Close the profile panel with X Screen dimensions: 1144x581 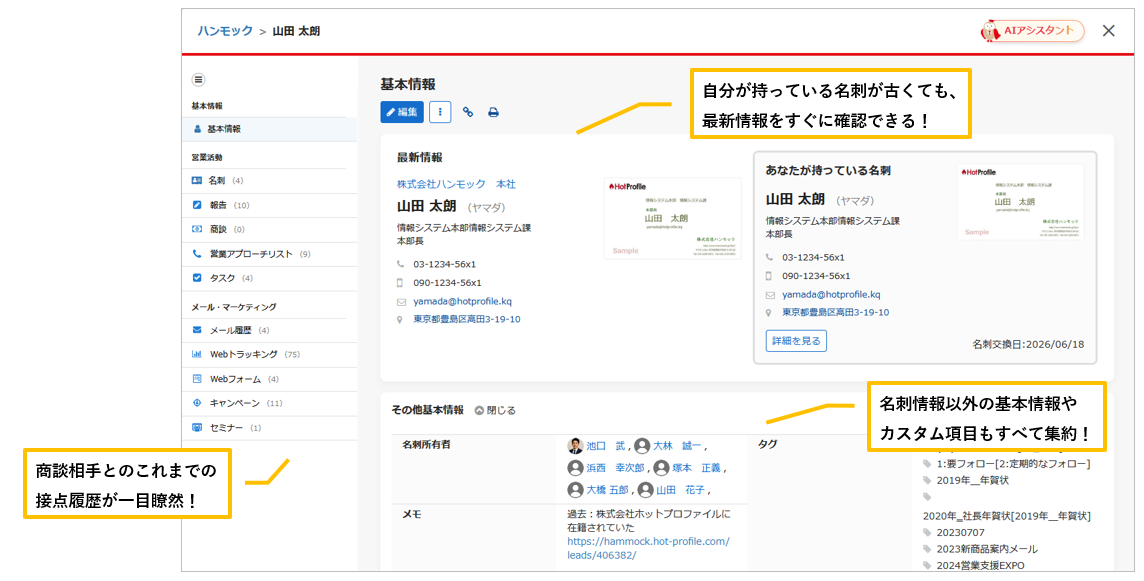point(1108,31)
